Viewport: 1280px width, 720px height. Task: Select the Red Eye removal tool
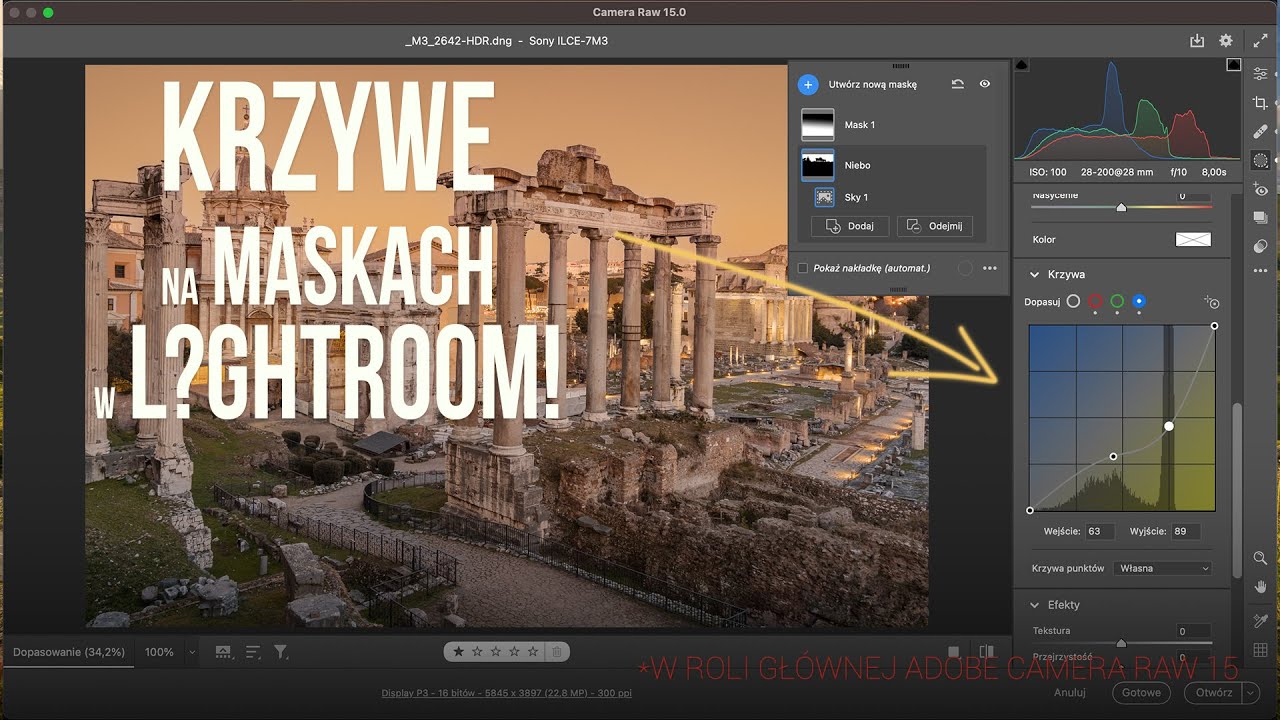[x=1260, y=190]
